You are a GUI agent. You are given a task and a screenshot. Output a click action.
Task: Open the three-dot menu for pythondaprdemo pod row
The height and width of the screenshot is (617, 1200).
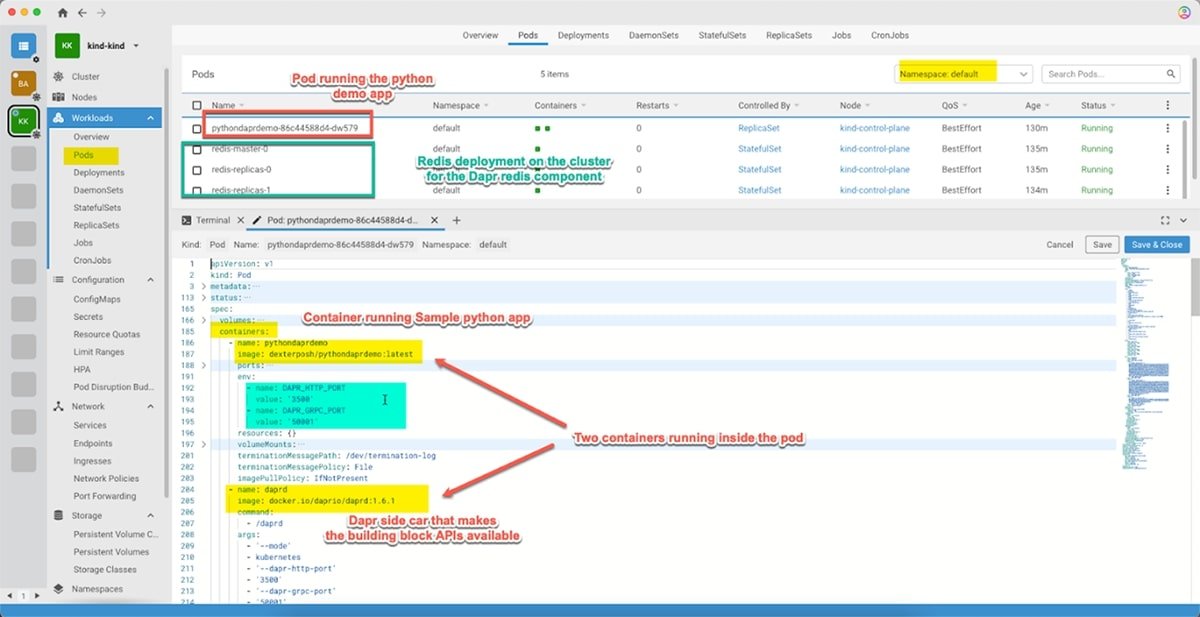click(x=1167, y=128)
